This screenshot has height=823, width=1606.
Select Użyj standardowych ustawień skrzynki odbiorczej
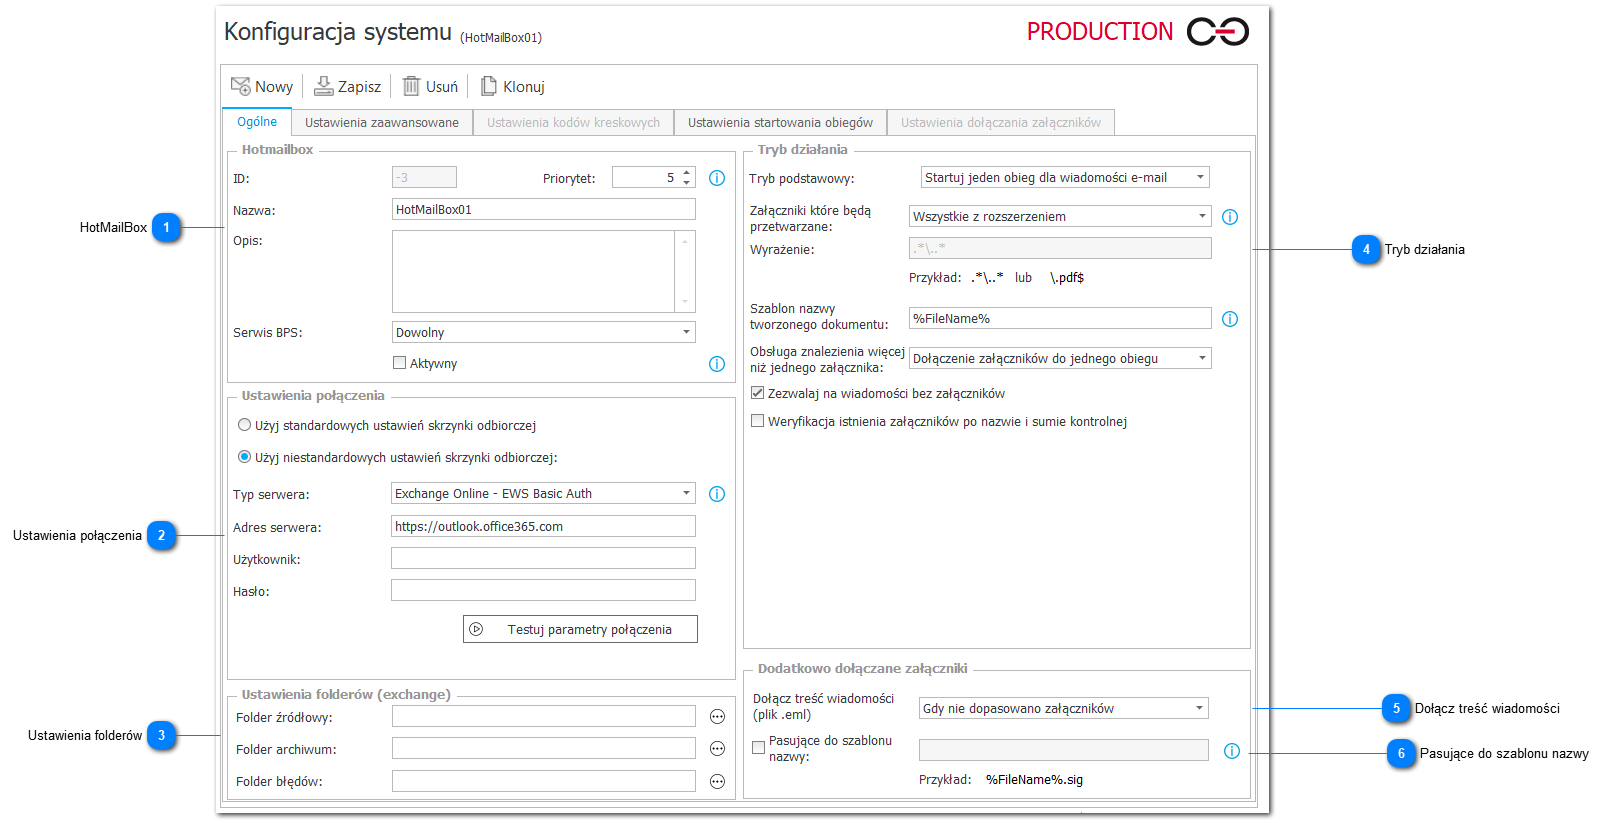pos(244,426)
